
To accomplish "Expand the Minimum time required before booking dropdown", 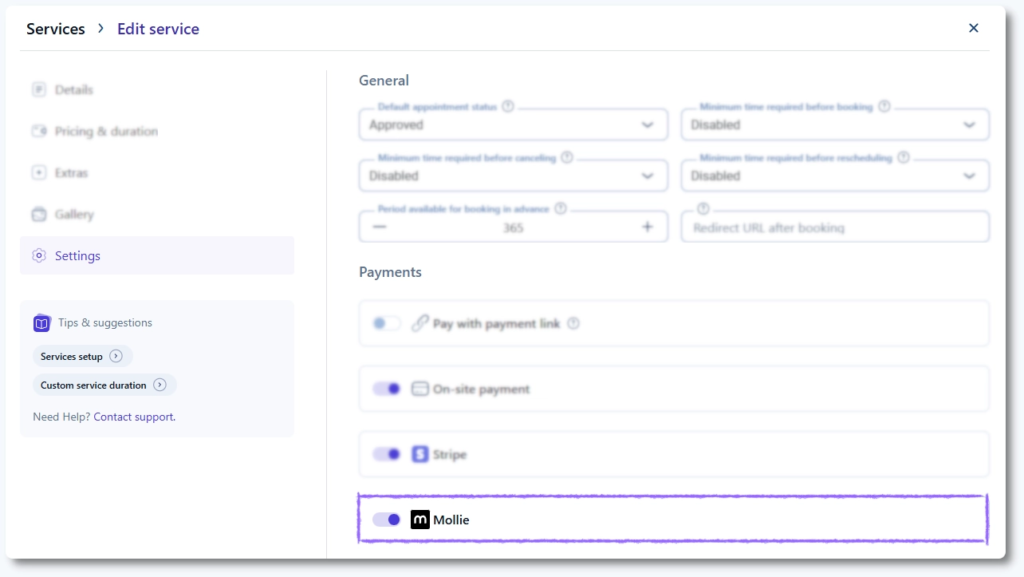I will [x=835, y=125].
